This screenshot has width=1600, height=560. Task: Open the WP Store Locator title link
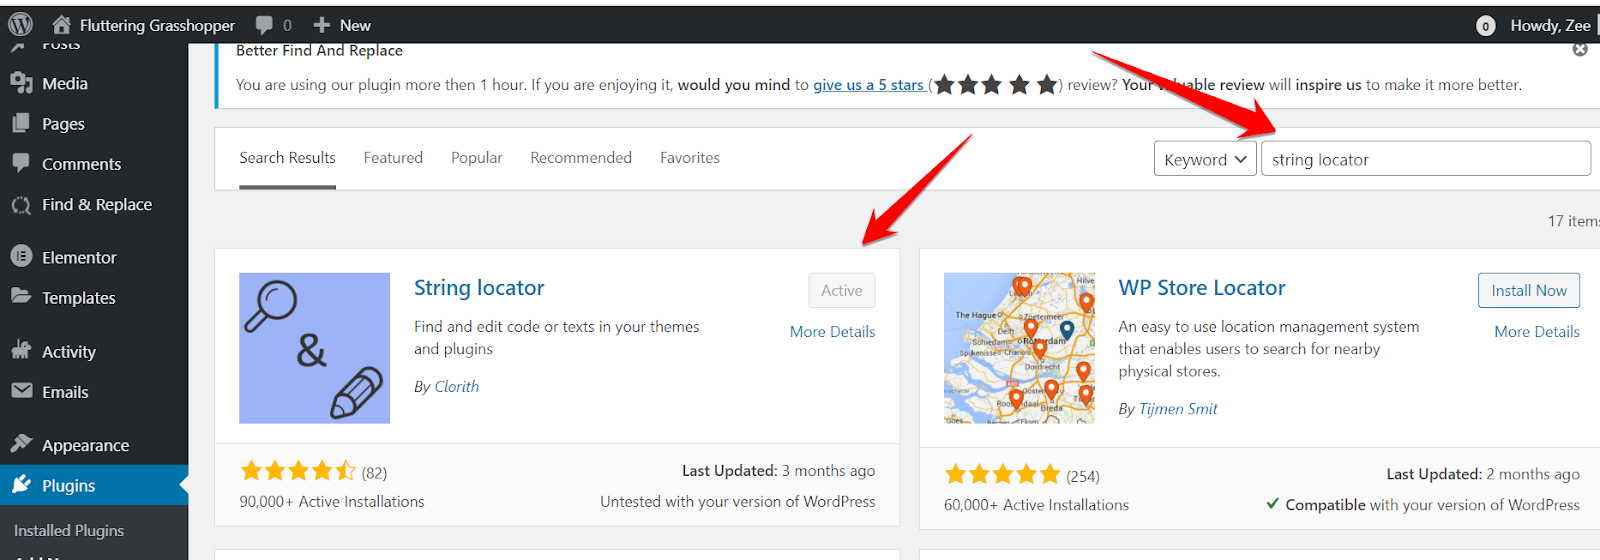click(x=1202, y=287)
